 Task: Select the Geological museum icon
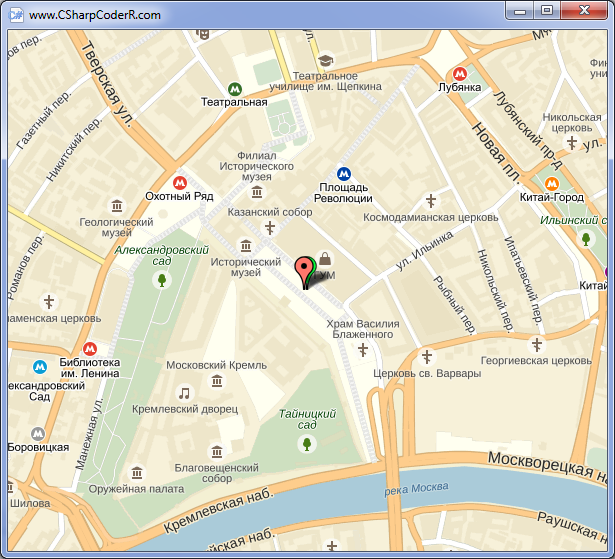click(x=117, y=206)
